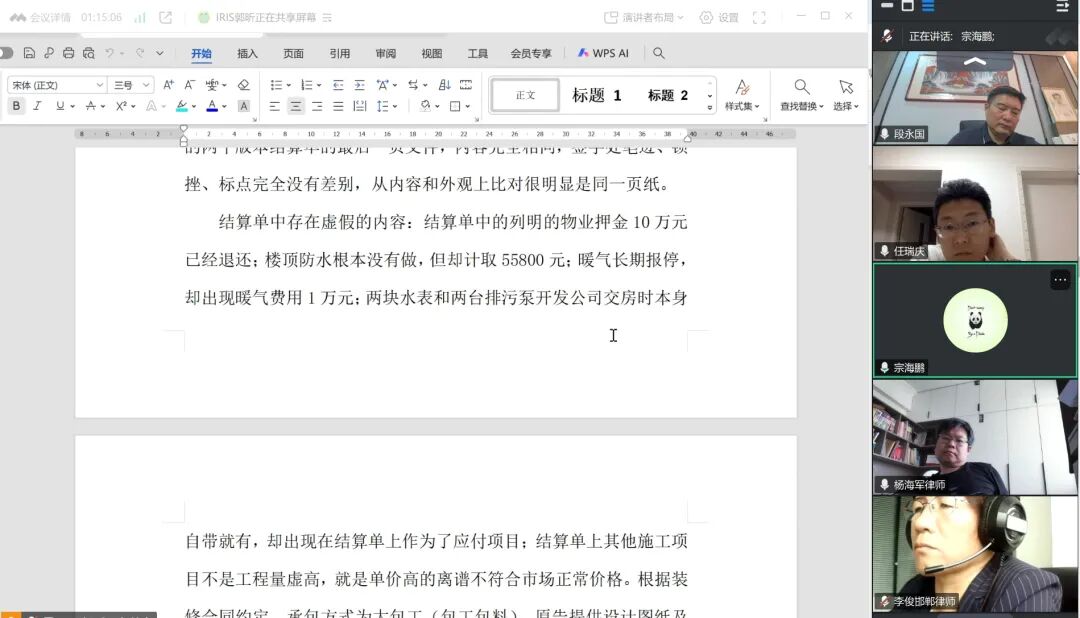This screenshot has height=618, width=1080.
Task: Select the 杨海军律师 video thumbnail
Action: click(975, 437)
